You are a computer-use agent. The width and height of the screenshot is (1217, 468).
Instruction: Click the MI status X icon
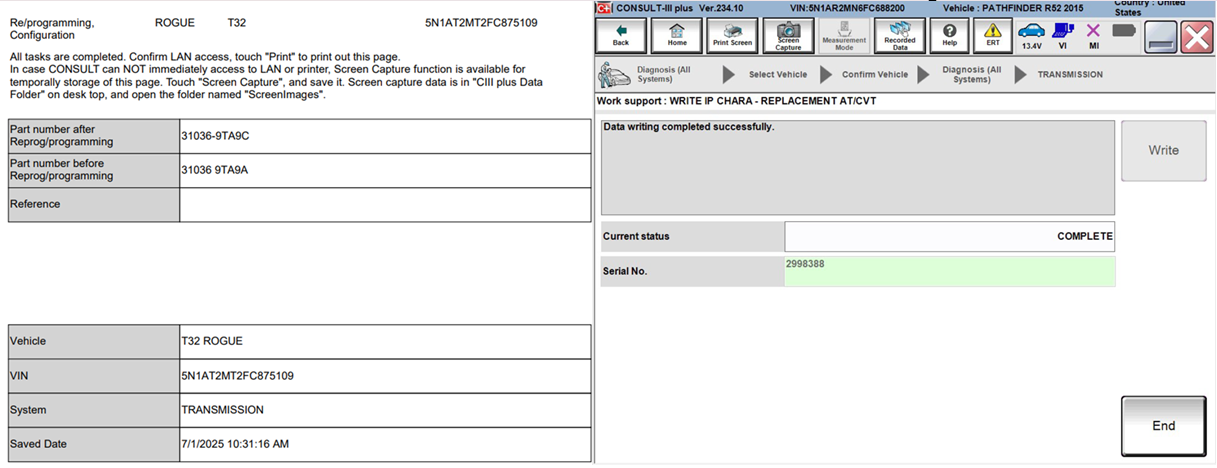tap(1093, 37)
